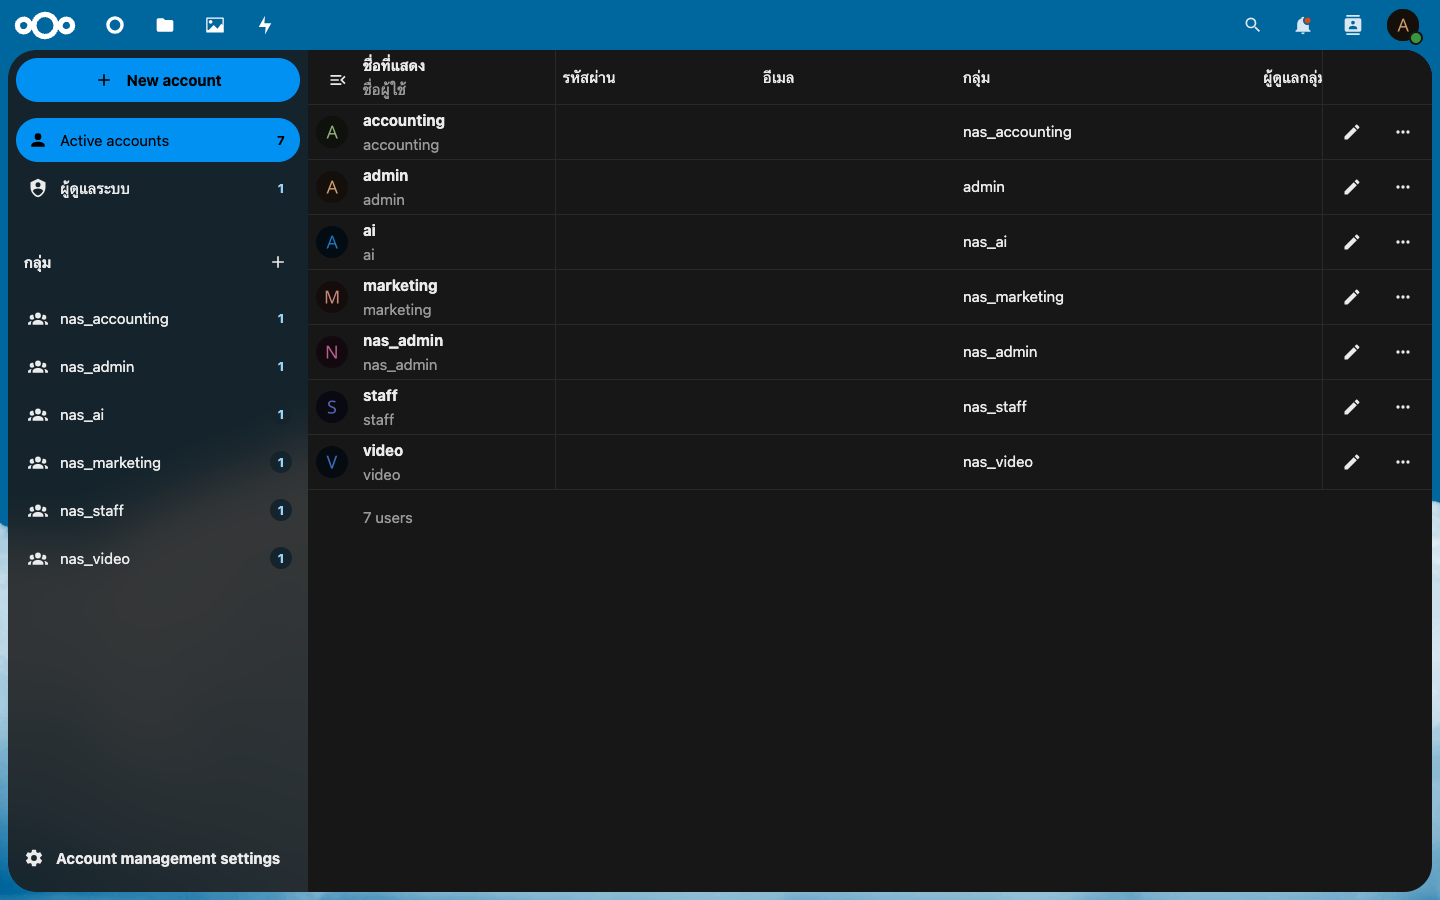Click the staff user S avatar
The image size is (1440, 900).
[x=332, y=407]
